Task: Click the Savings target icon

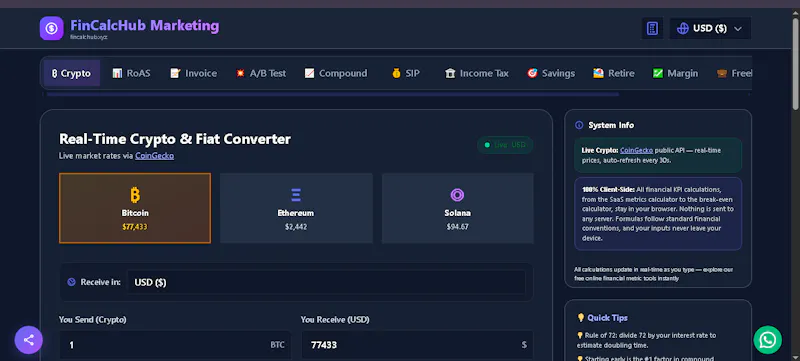Action: [x=533, y=73]
